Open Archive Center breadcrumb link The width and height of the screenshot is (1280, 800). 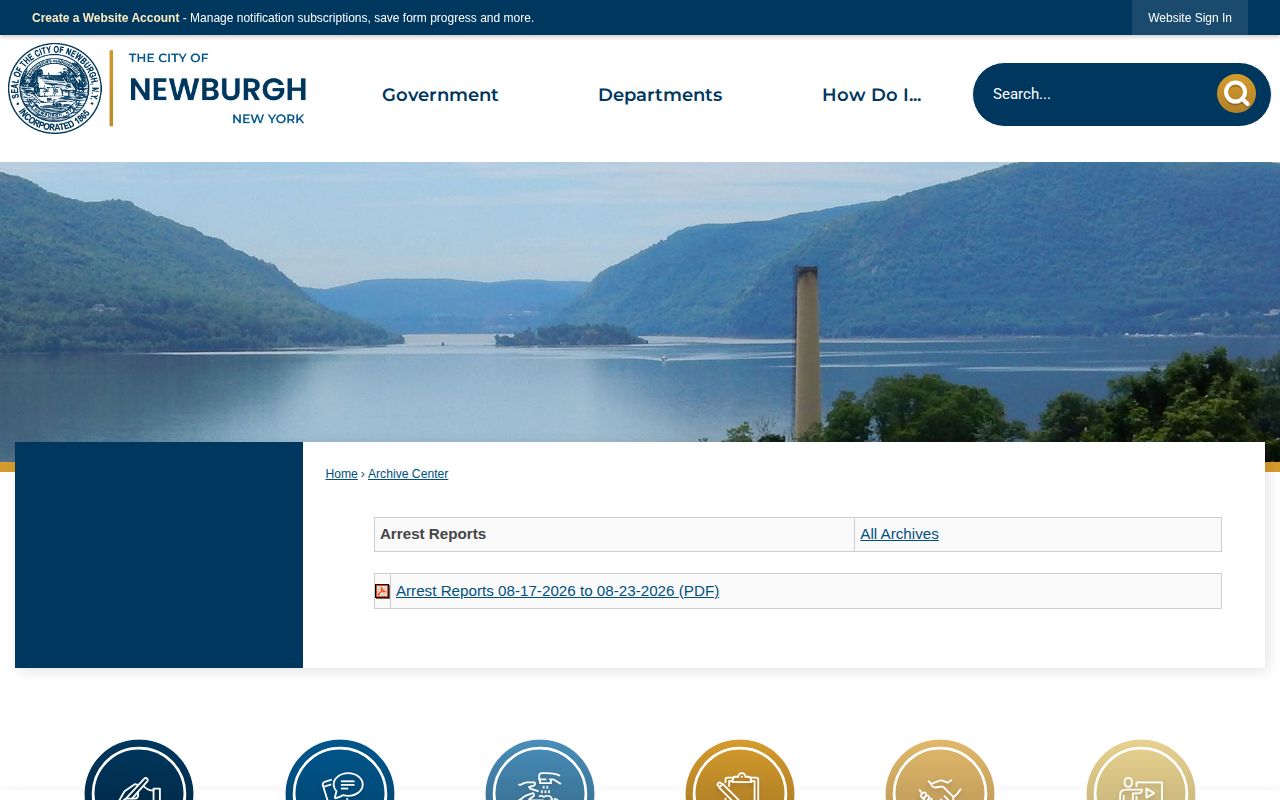click(x=408, y=474)
